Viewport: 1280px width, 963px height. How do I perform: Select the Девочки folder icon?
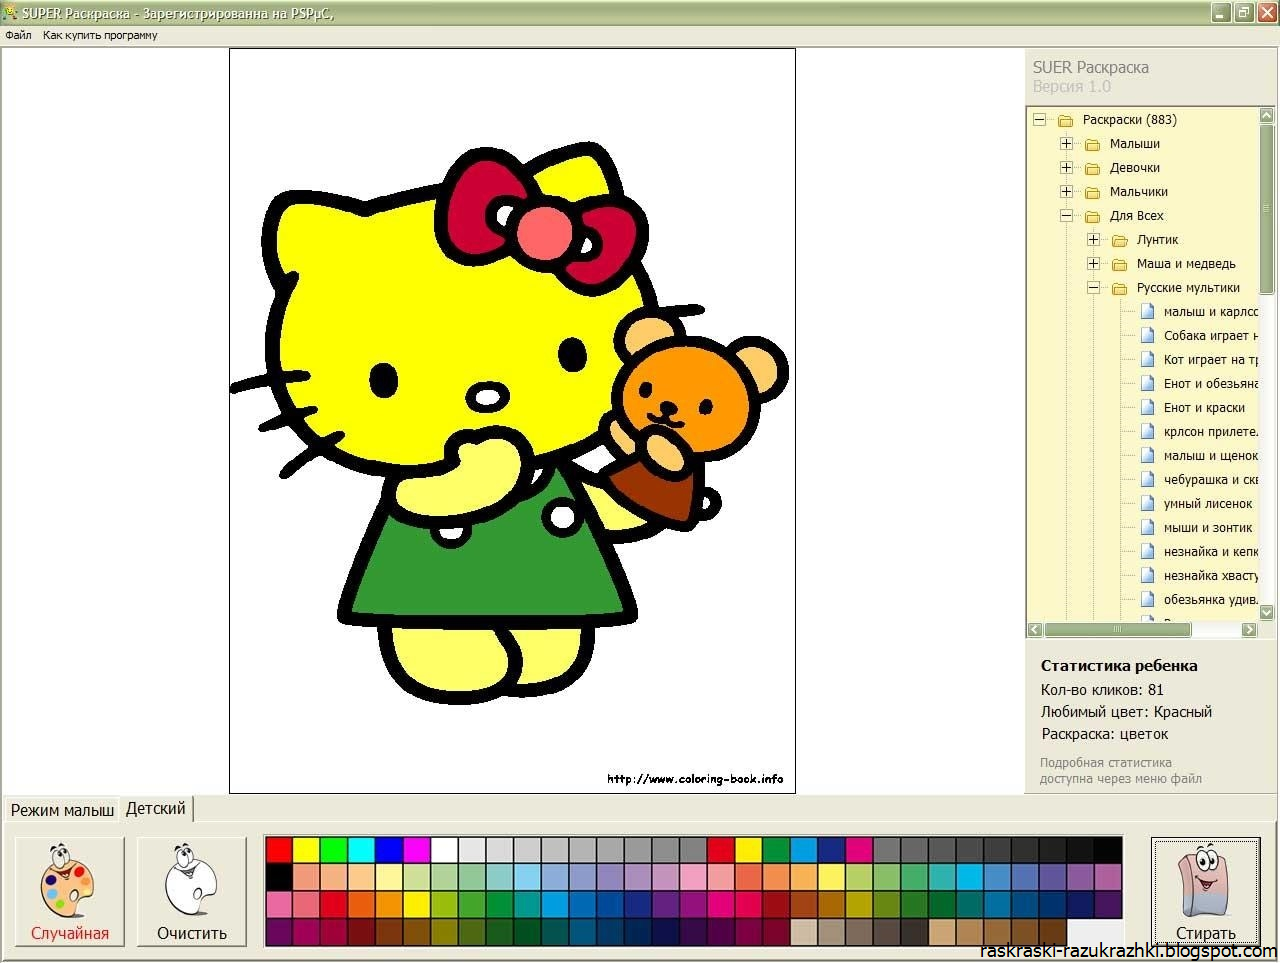point(1093,168)
